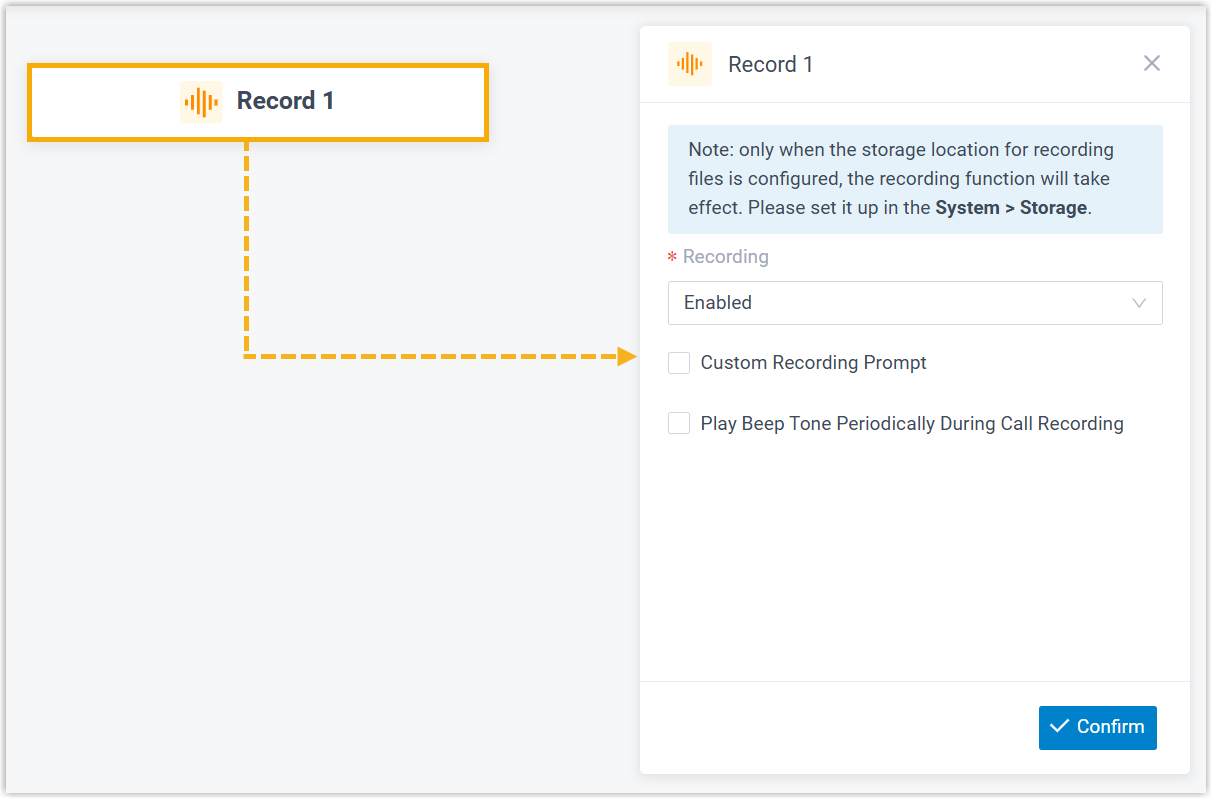Click the orange arrowhead pointing at the panel
Image resolution: width=1212 pixels, height=799 pixels.
(627, 356)
